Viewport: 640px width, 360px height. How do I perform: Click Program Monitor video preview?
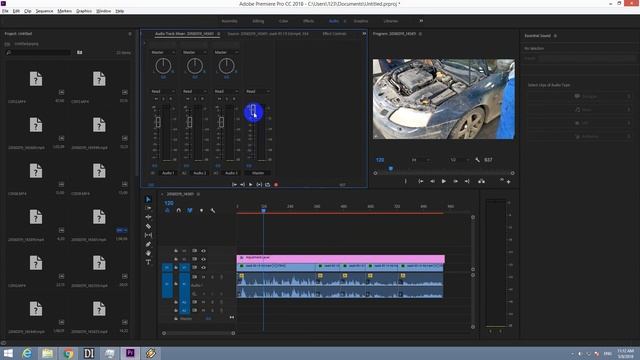[x=444, y=99]
